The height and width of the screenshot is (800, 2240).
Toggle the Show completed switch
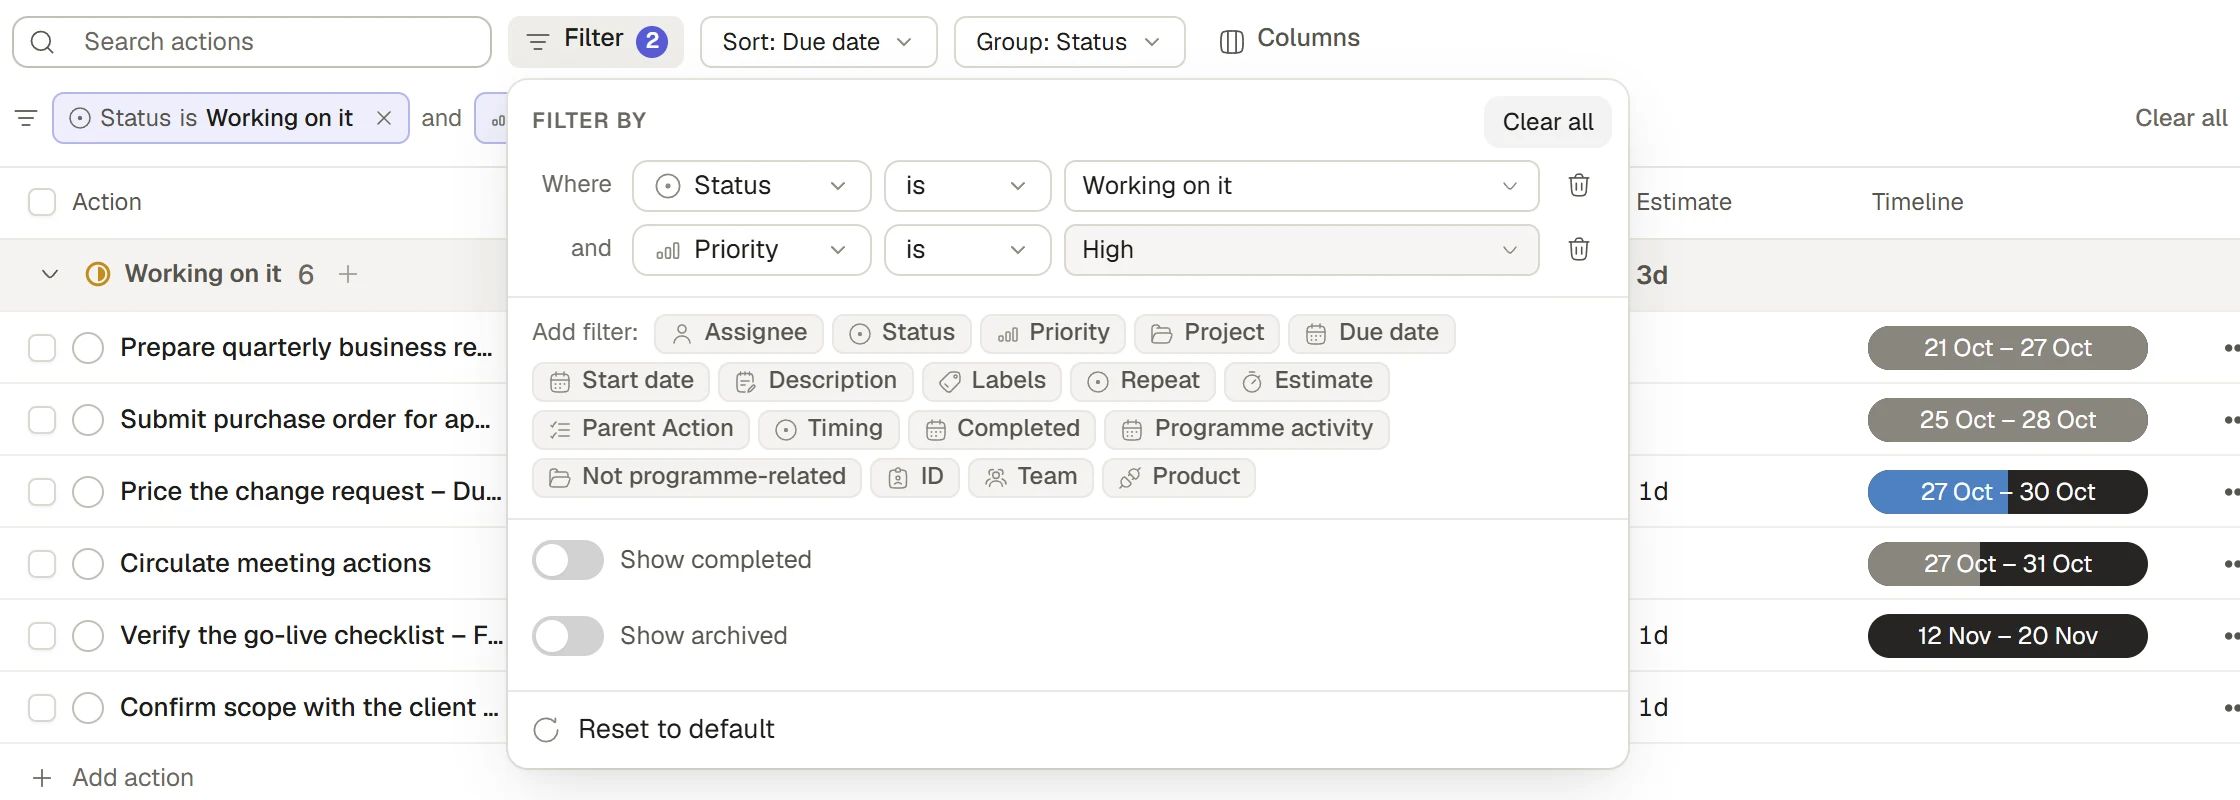tap(568, 560)
